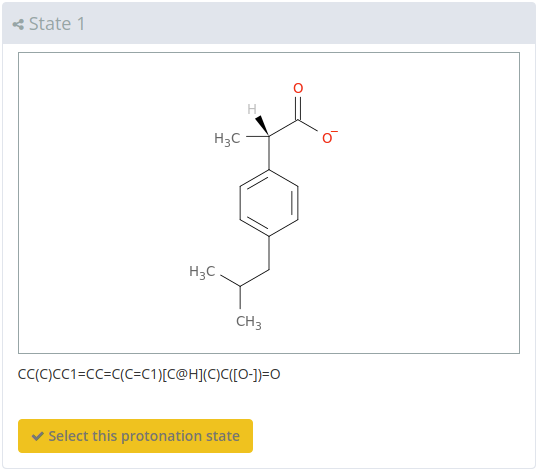
Task: Click the bond from ring to isobutyl chain
Action: [x=269, y=253]
